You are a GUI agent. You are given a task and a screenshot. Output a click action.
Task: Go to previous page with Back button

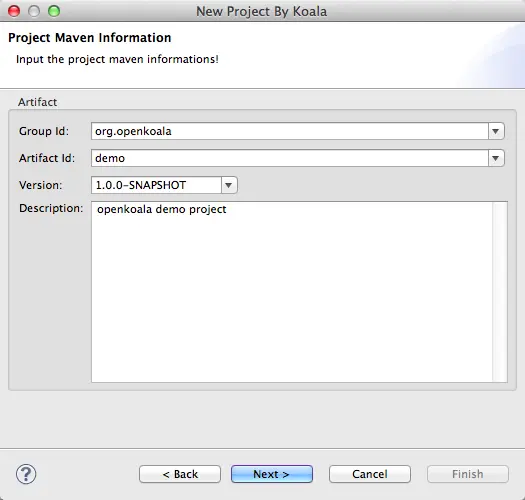coord(180,474)
